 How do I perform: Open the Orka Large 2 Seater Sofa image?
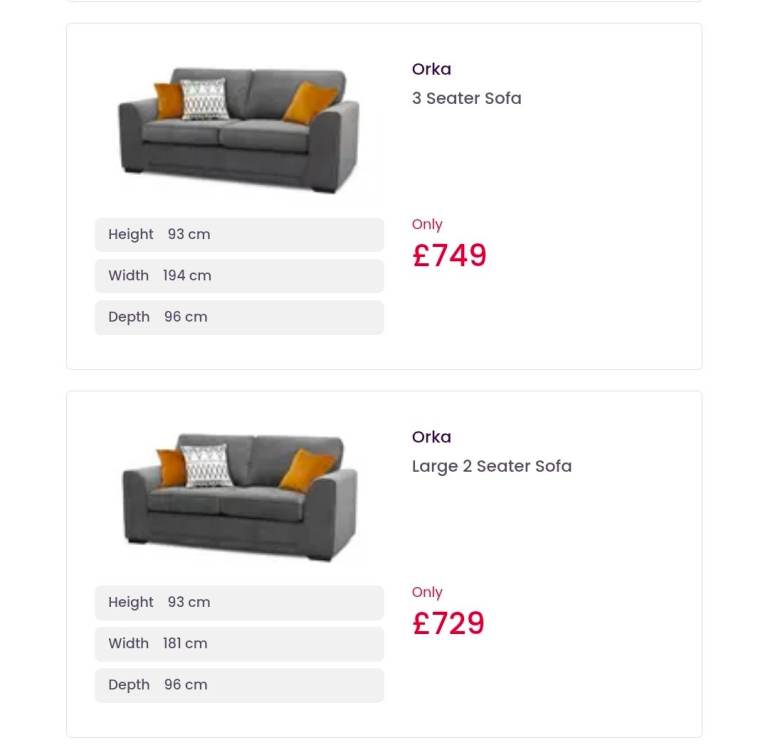click(x=239, y=495)
